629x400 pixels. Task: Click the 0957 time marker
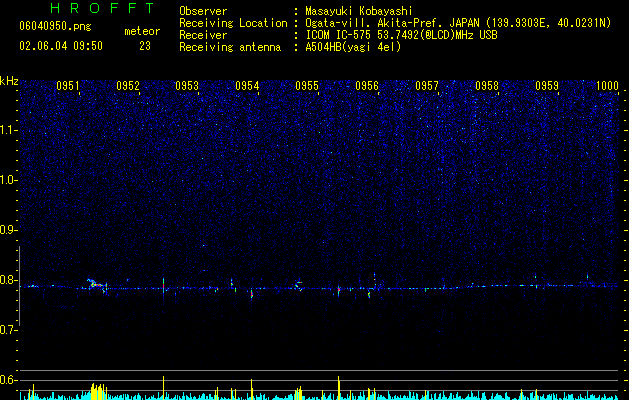(x=427, y=86)
